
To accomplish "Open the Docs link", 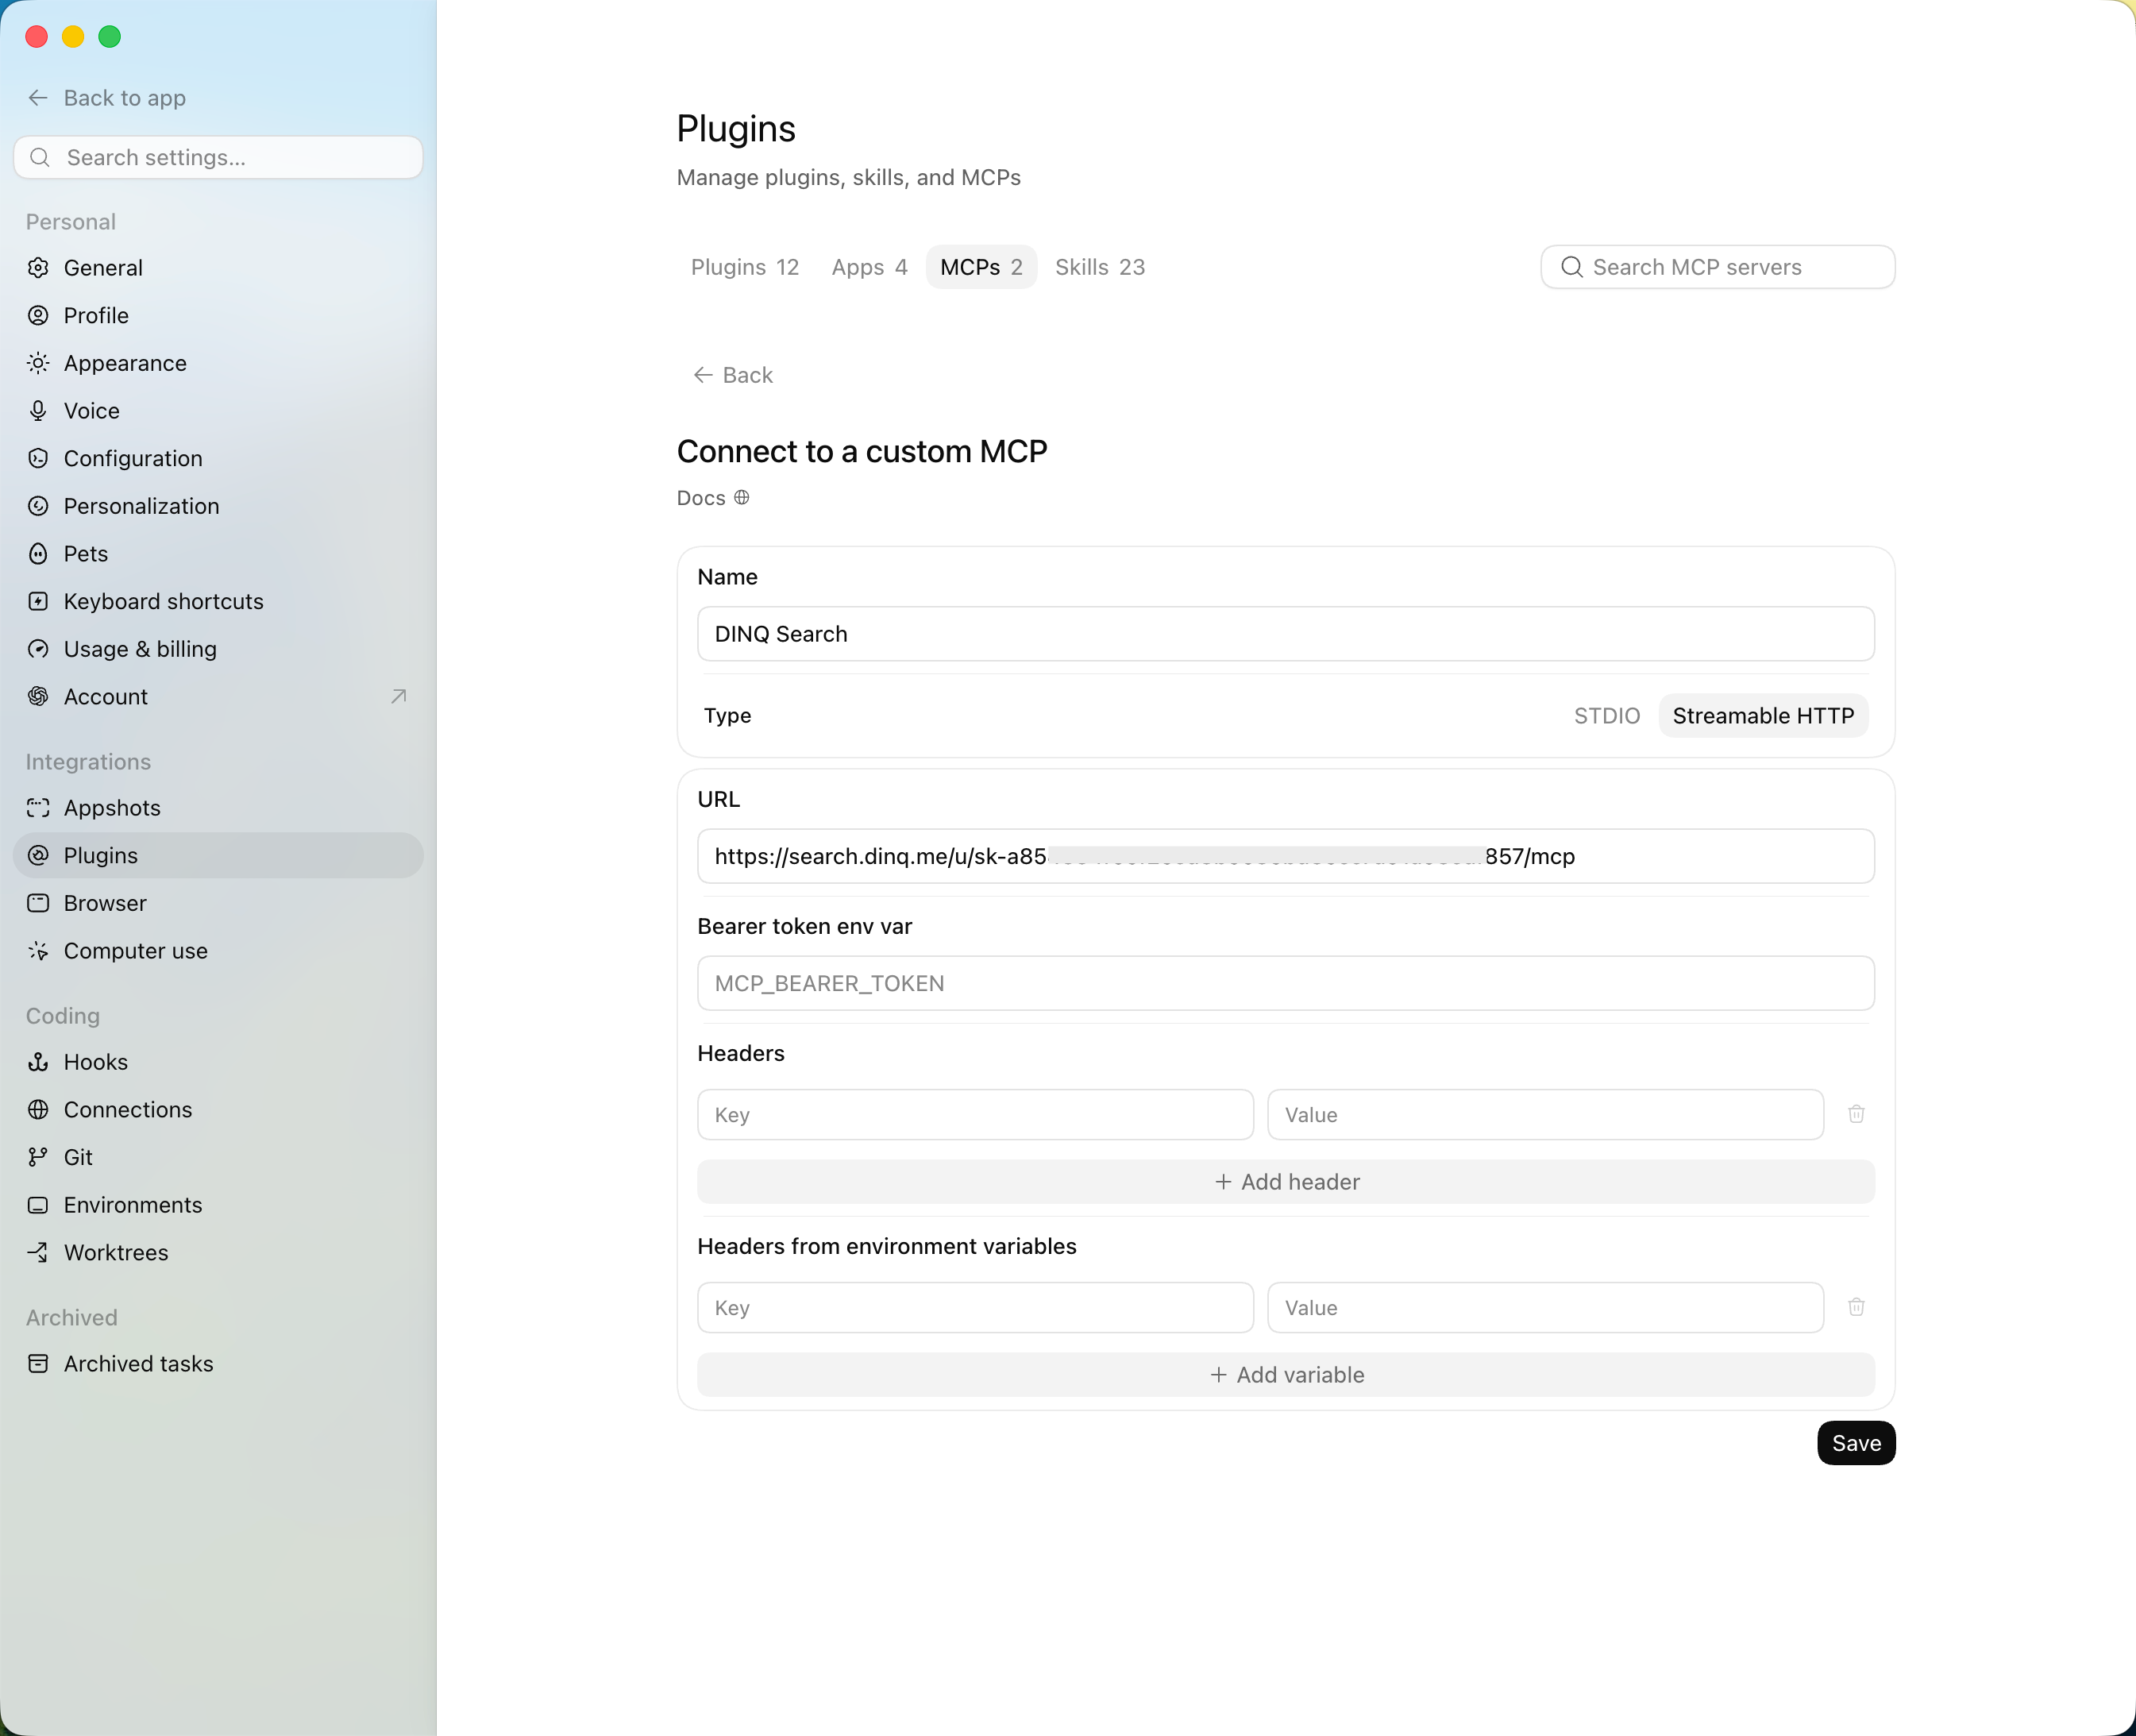I will [x=713, y=498].
